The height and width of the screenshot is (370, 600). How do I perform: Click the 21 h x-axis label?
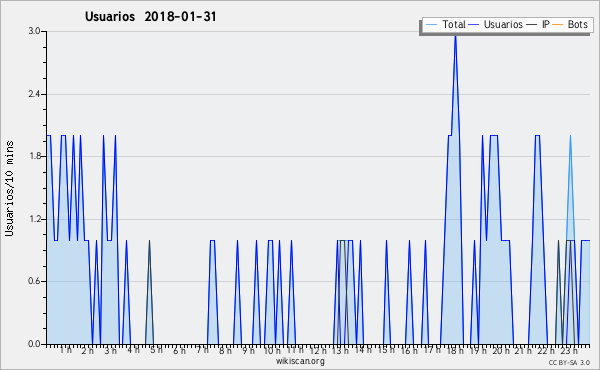[523, 350]
